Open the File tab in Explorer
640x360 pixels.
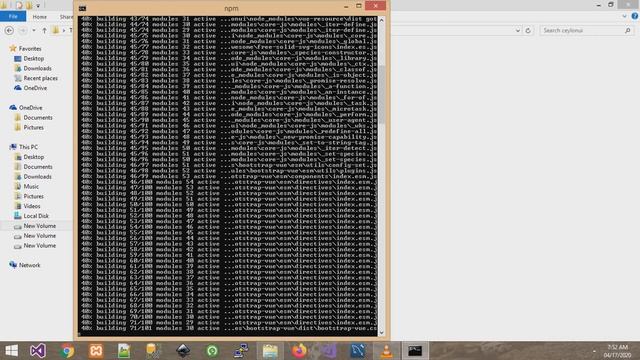(13, 16)
